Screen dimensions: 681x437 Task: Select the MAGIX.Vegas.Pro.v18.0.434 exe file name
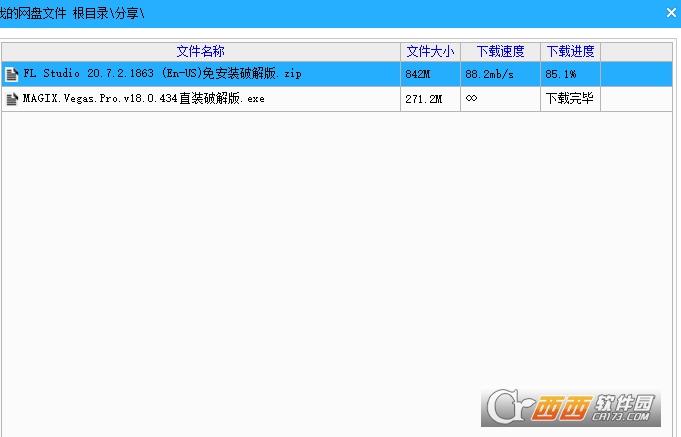pyautogui.click(x=144, y=99)
